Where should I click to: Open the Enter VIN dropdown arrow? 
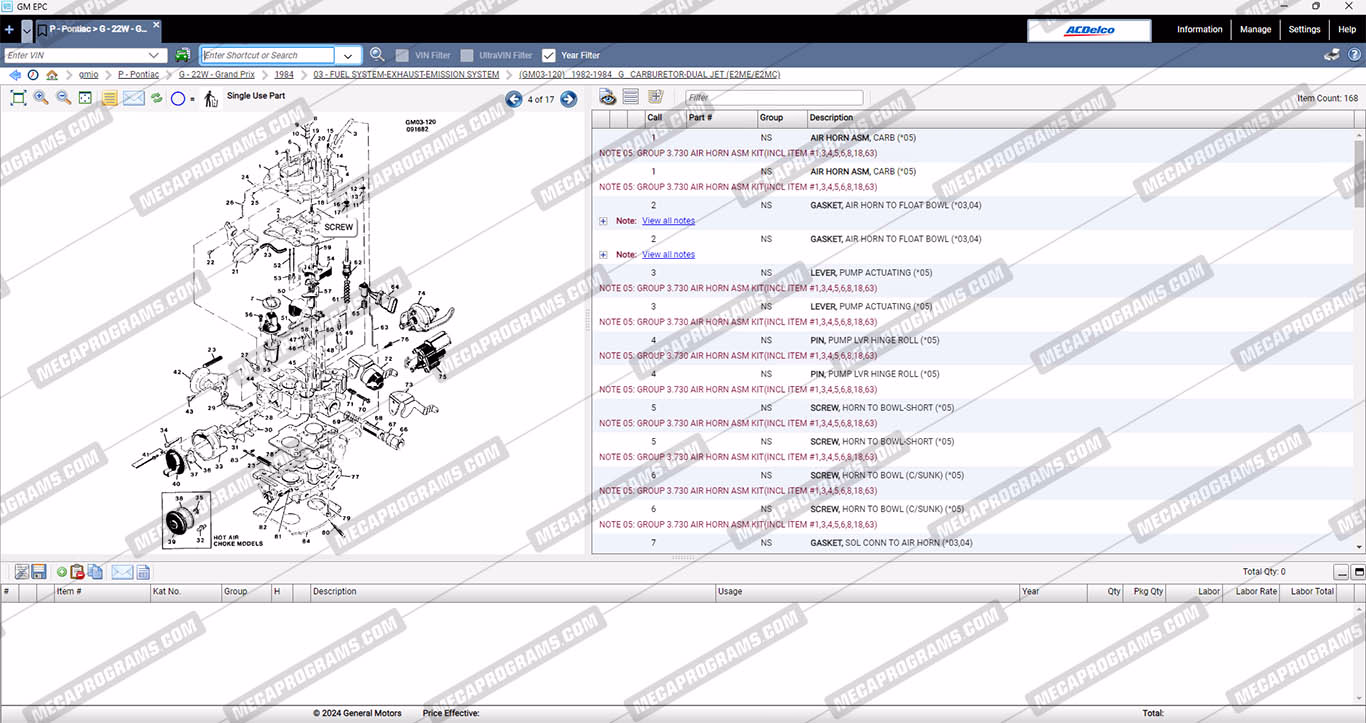click(x=154, y=55)
